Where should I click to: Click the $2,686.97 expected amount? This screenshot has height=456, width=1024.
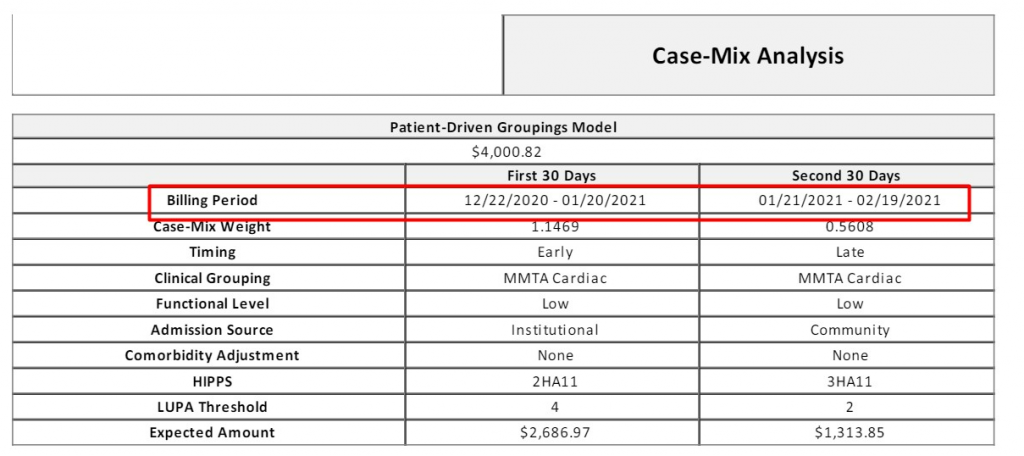555,432
